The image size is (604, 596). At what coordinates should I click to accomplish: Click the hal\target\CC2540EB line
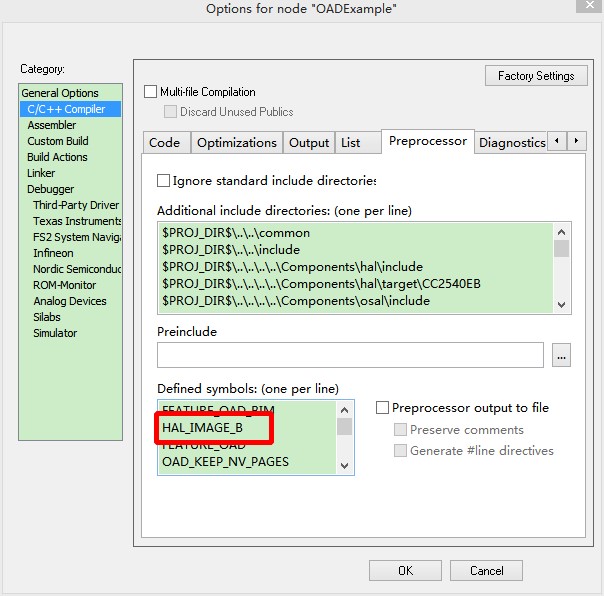321,284
